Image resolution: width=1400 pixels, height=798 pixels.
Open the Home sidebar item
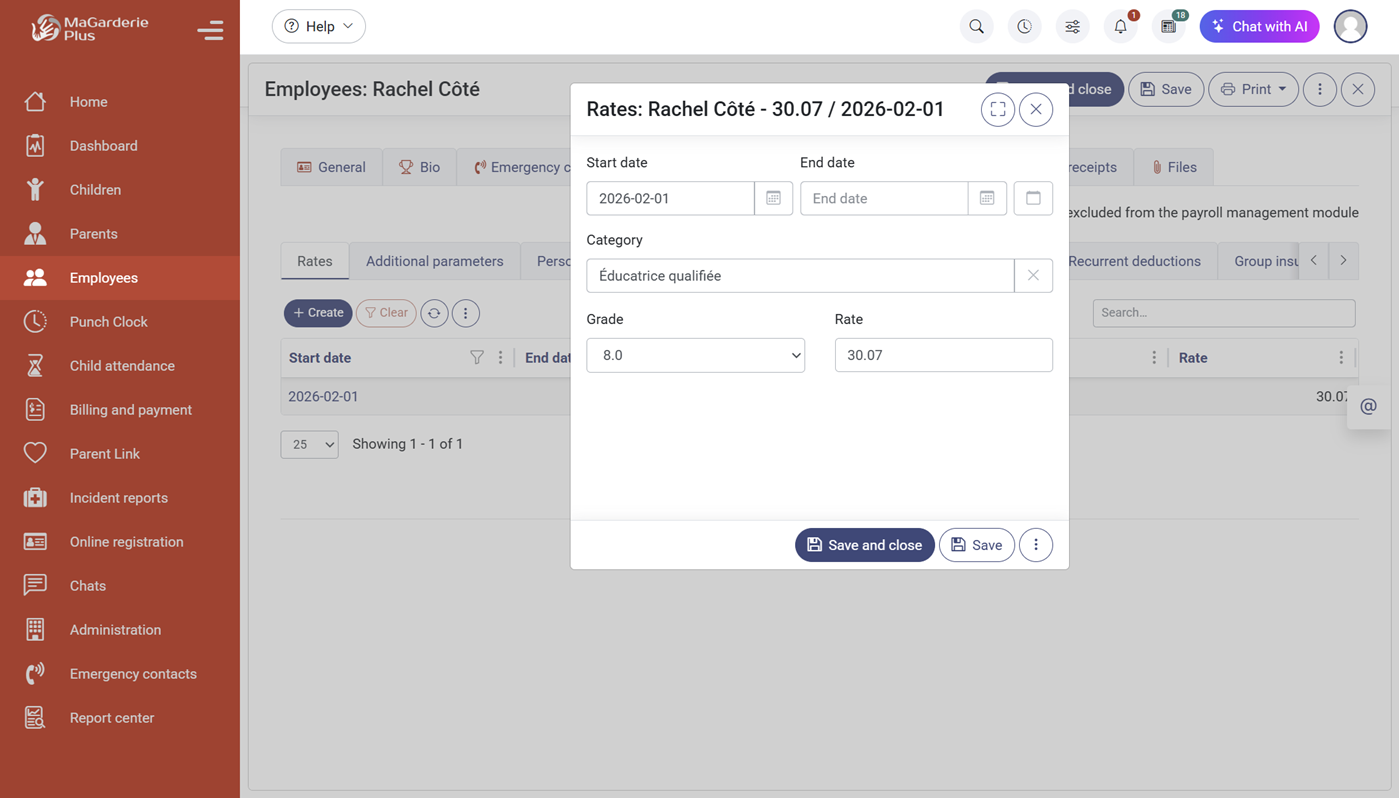120,102
